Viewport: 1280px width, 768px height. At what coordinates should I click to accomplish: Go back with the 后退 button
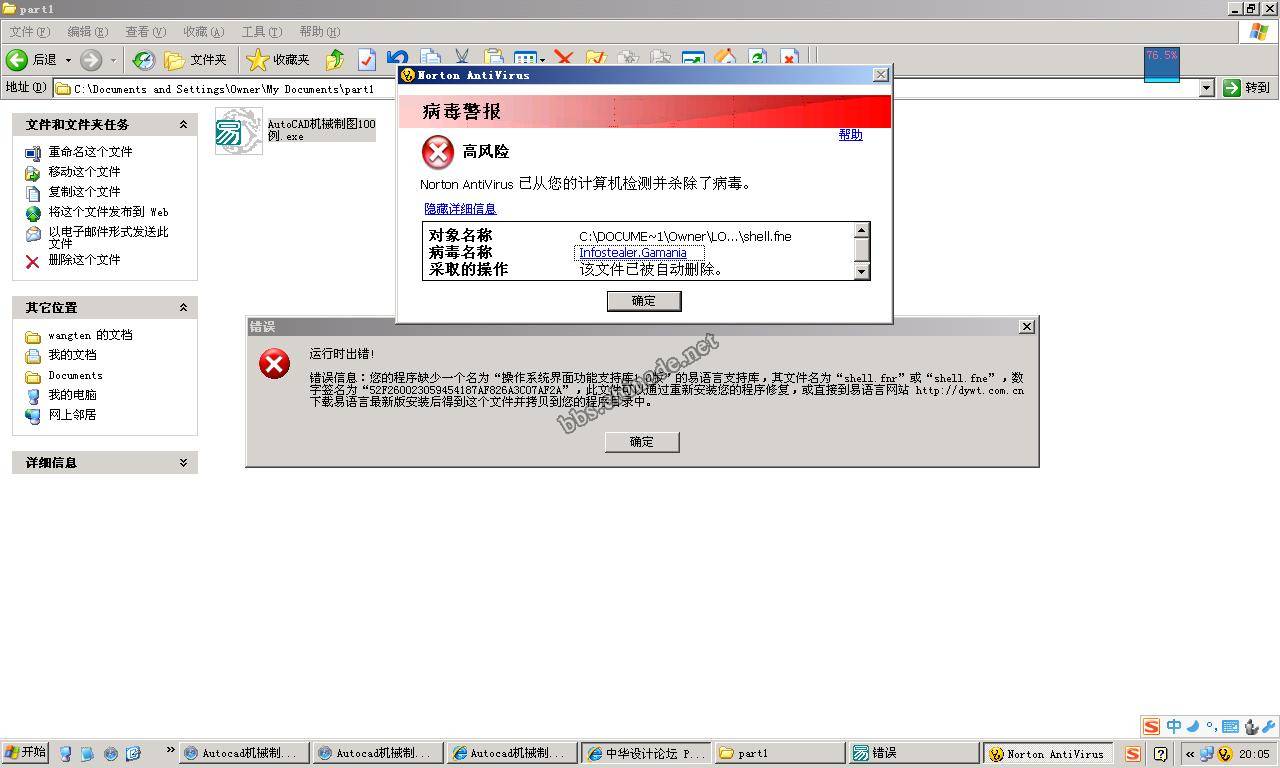tap(32, 60)
